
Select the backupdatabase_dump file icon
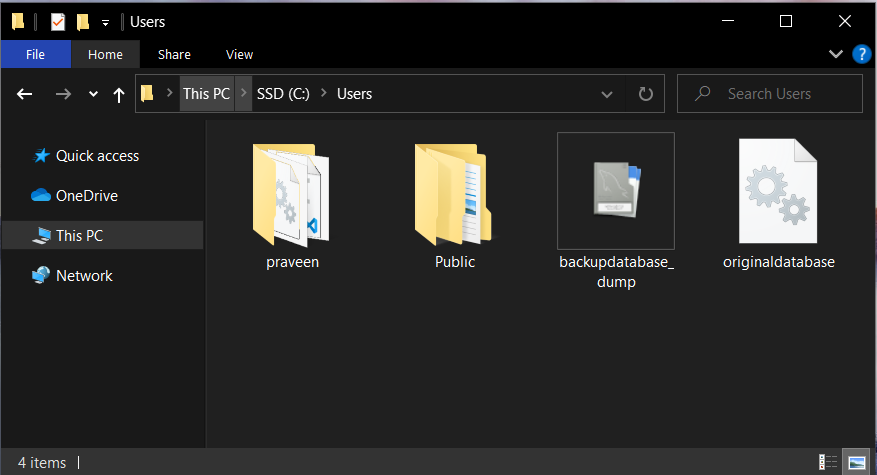[616, 190]
